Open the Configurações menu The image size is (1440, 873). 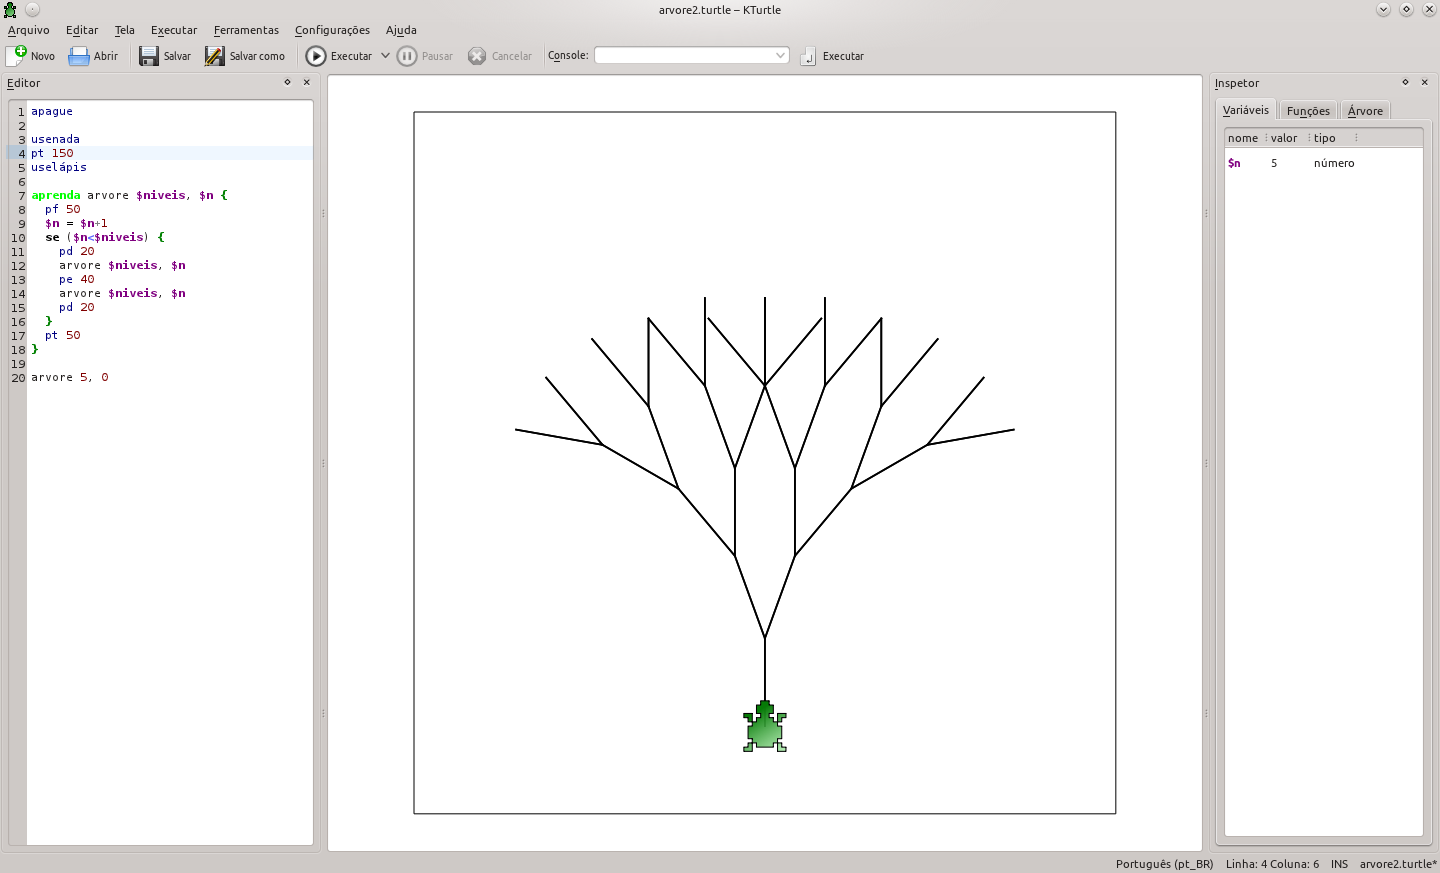point(332,30)
